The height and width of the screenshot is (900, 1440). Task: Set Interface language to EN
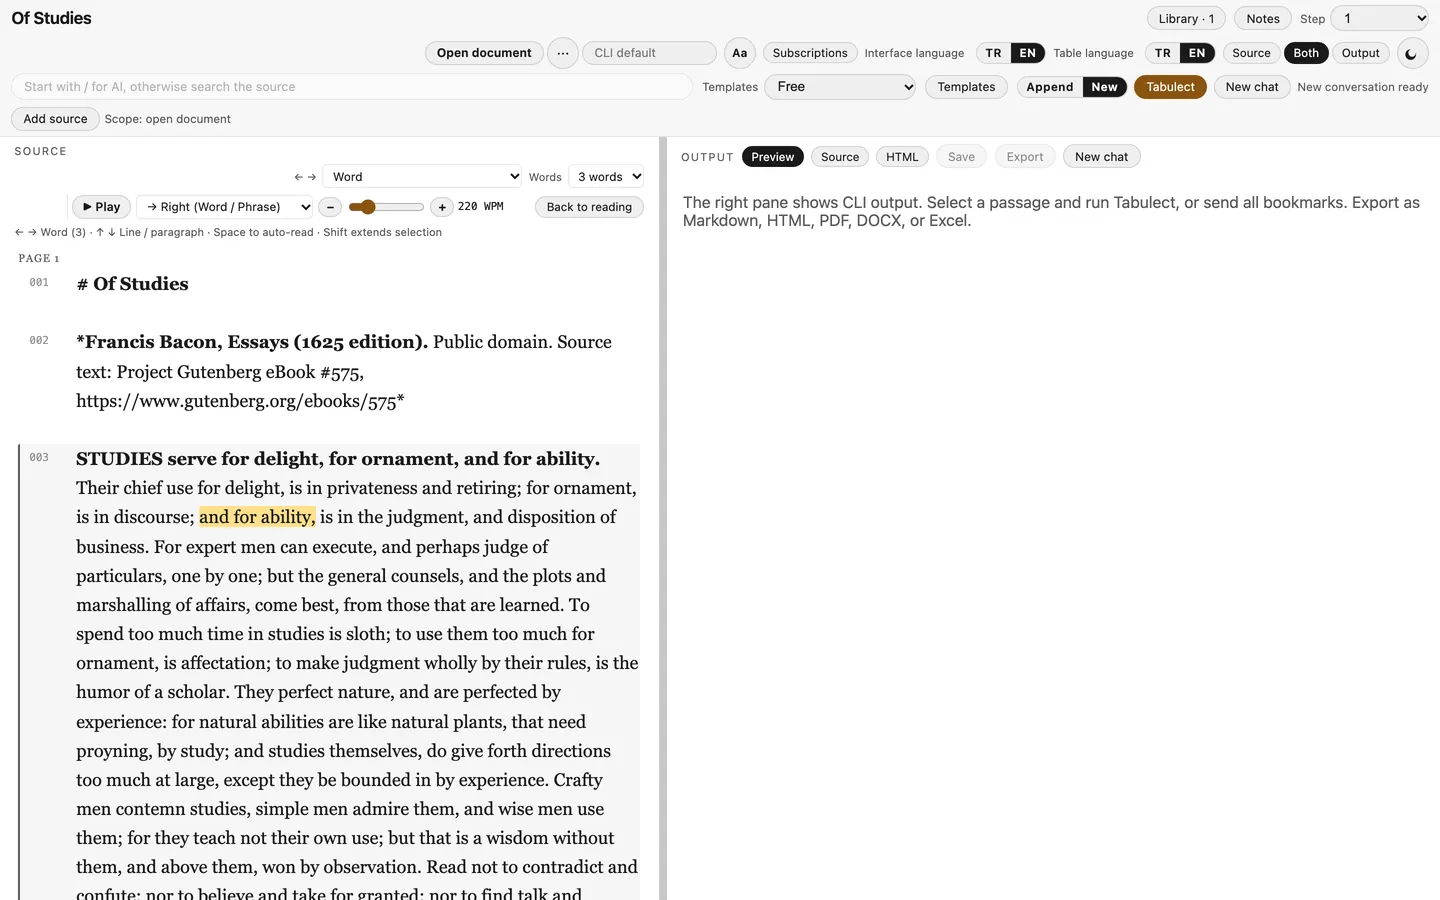click(1028, 53)
